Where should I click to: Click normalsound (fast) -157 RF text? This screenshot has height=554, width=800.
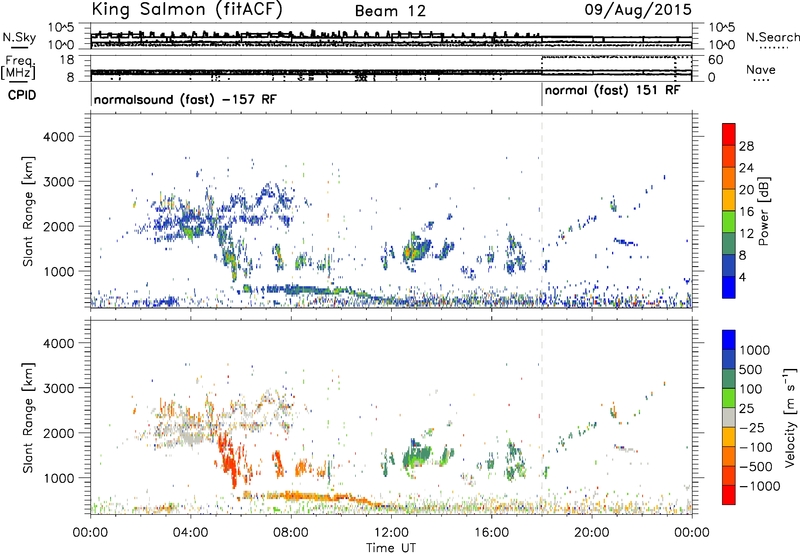coord(185,99)
